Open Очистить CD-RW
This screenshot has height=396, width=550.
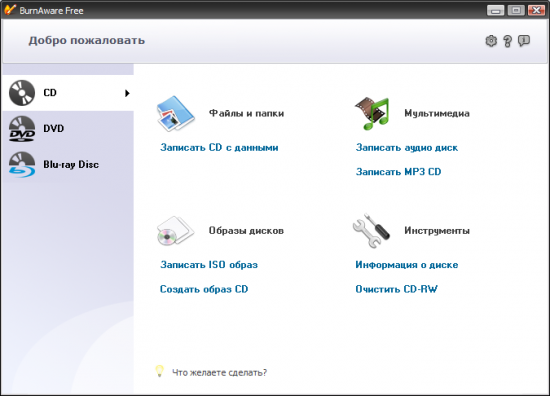[396, 289]
